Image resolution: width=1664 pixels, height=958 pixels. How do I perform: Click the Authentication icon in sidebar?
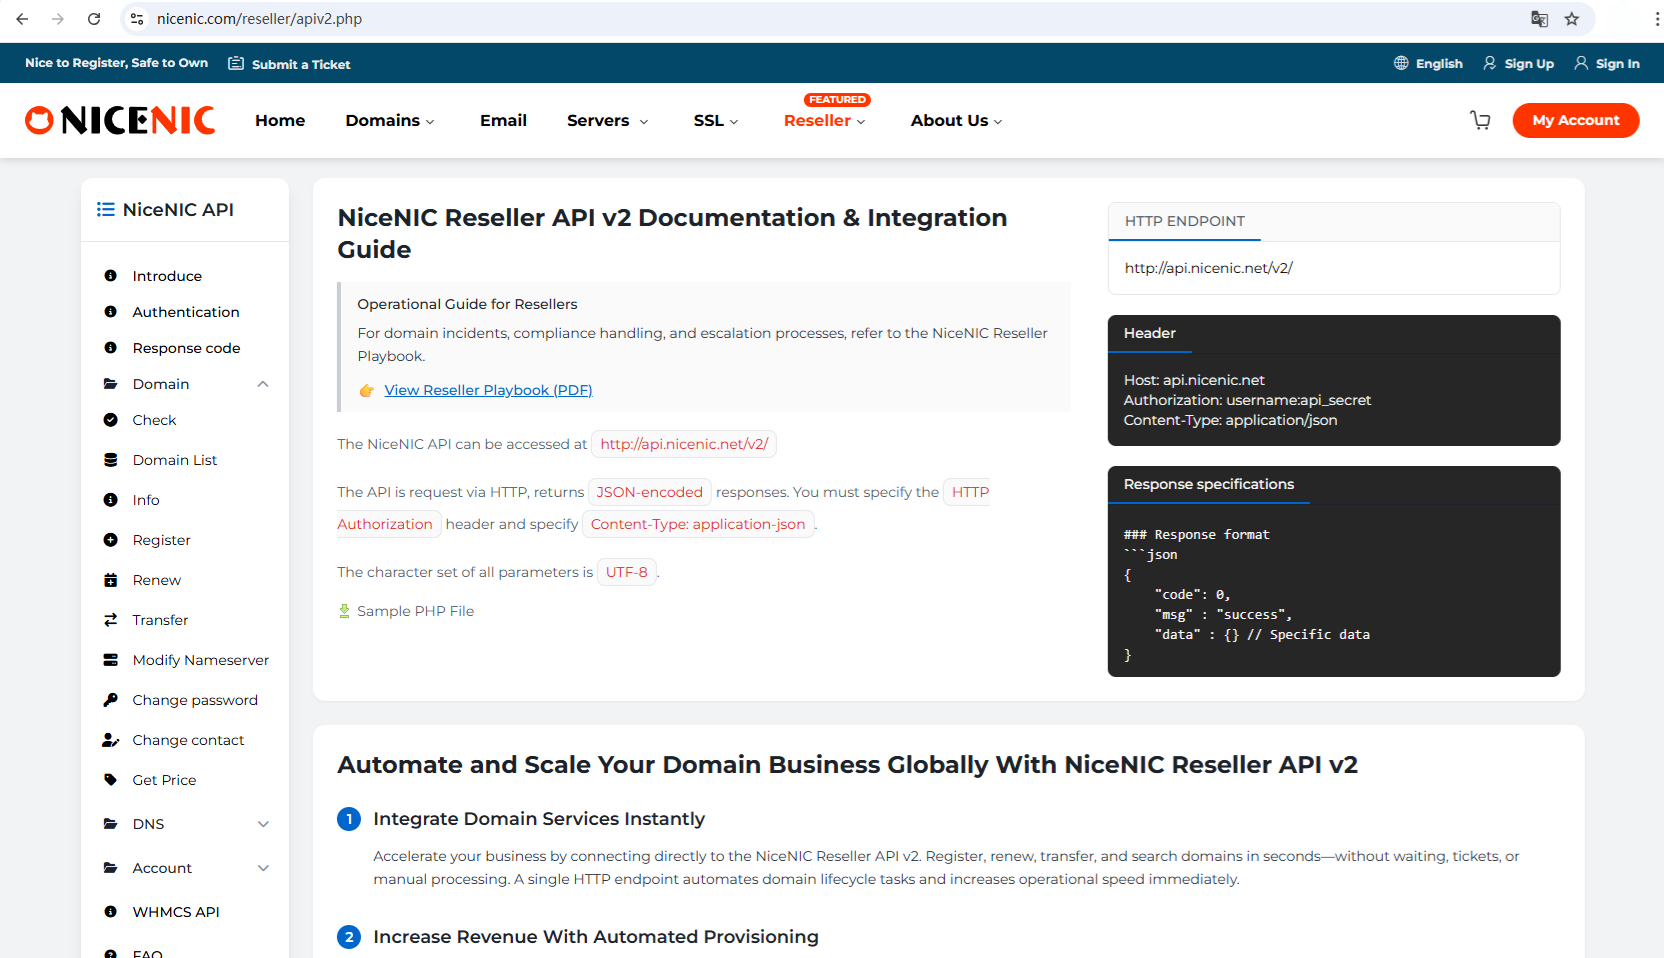coord(110,312)
